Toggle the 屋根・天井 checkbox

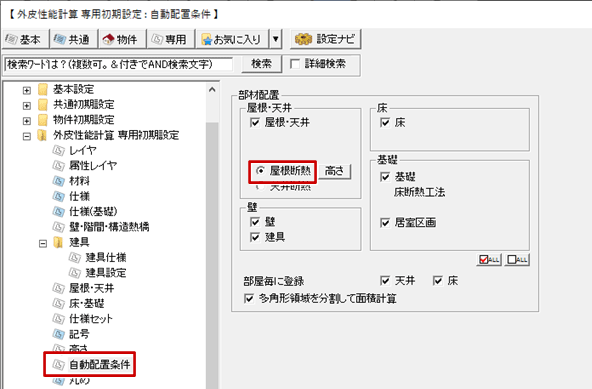click(255, 122)
